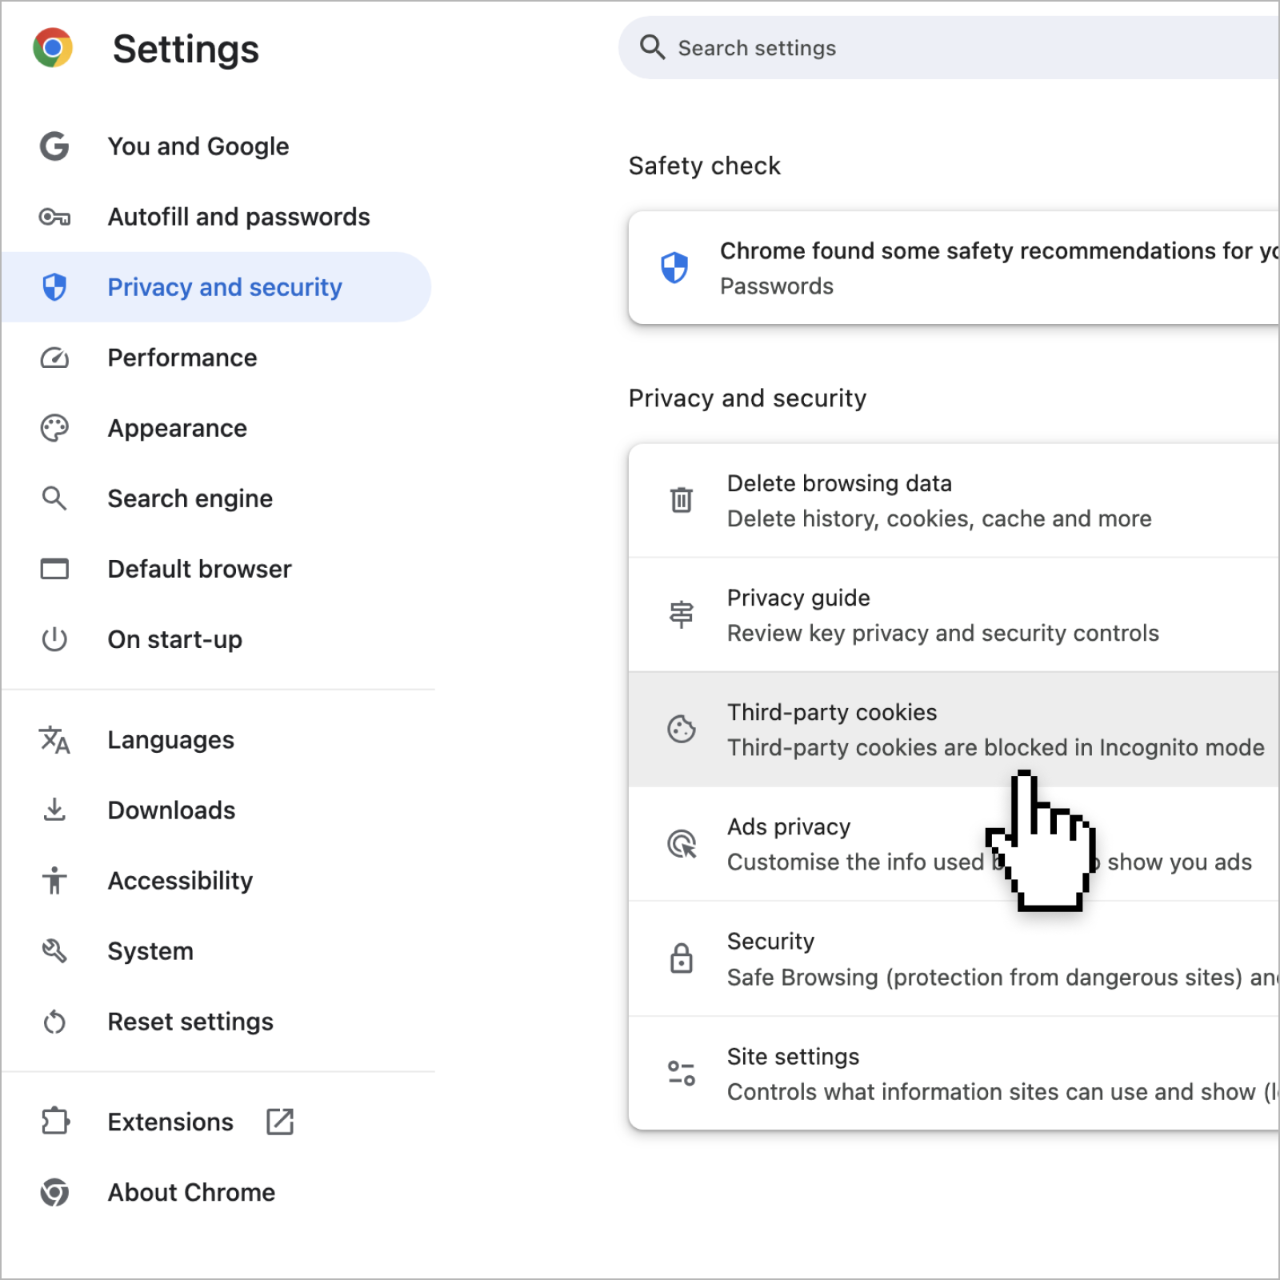
Task: Click the blue shield icon in Safety check card
Action: [x=675, y=268]
